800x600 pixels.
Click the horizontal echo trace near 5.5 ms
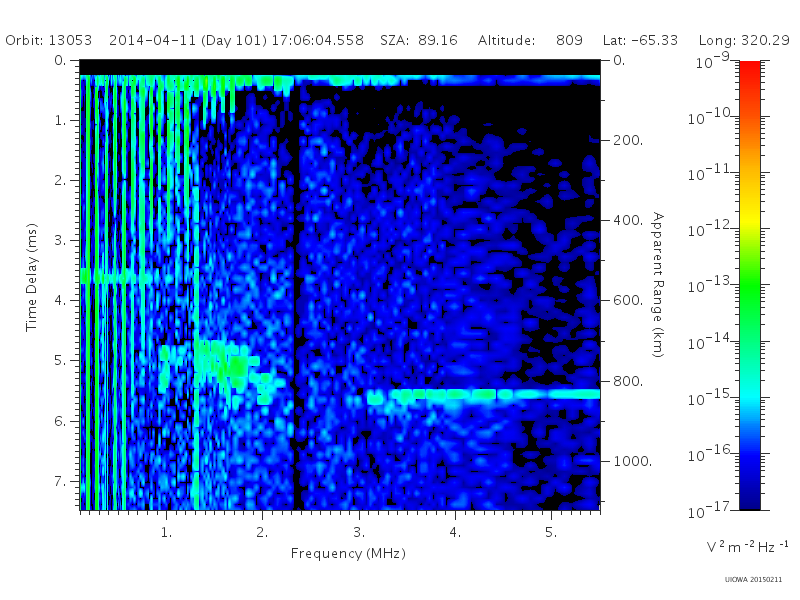483,394
